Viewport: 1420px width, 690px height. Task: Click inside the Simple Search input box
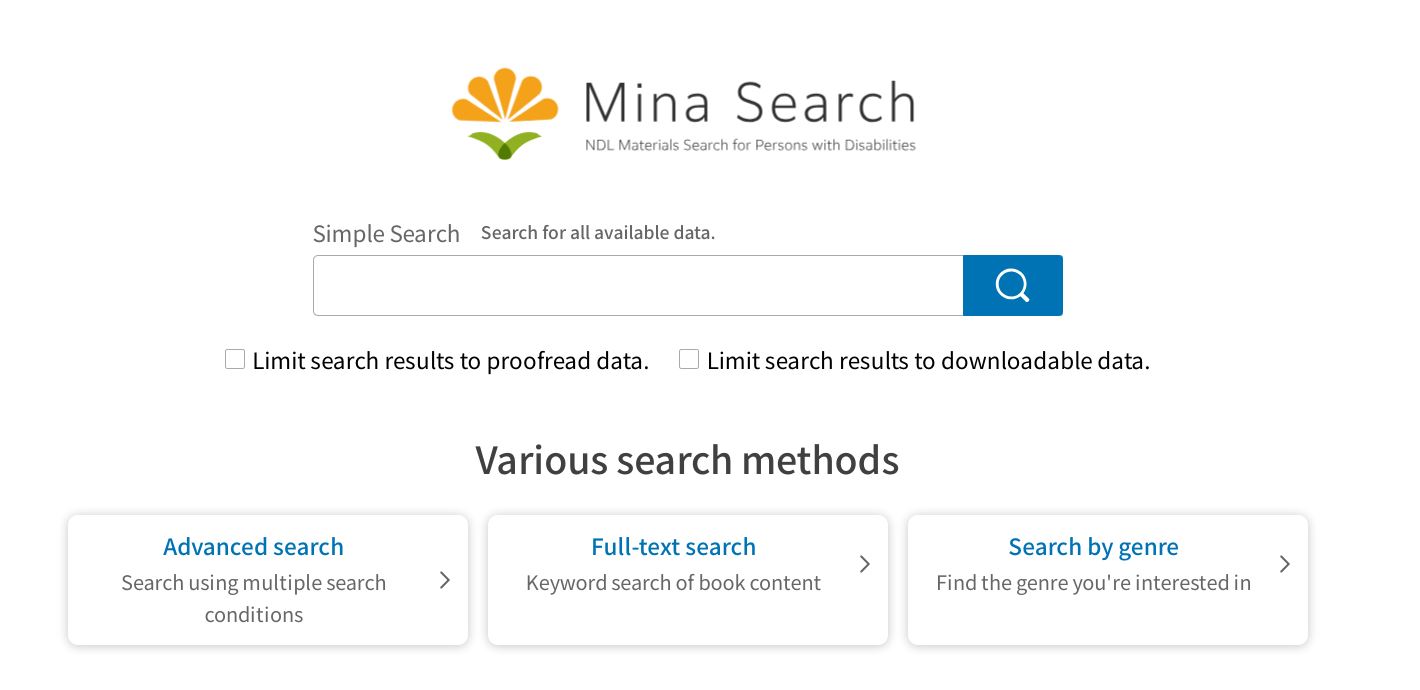tap(637, 285)
